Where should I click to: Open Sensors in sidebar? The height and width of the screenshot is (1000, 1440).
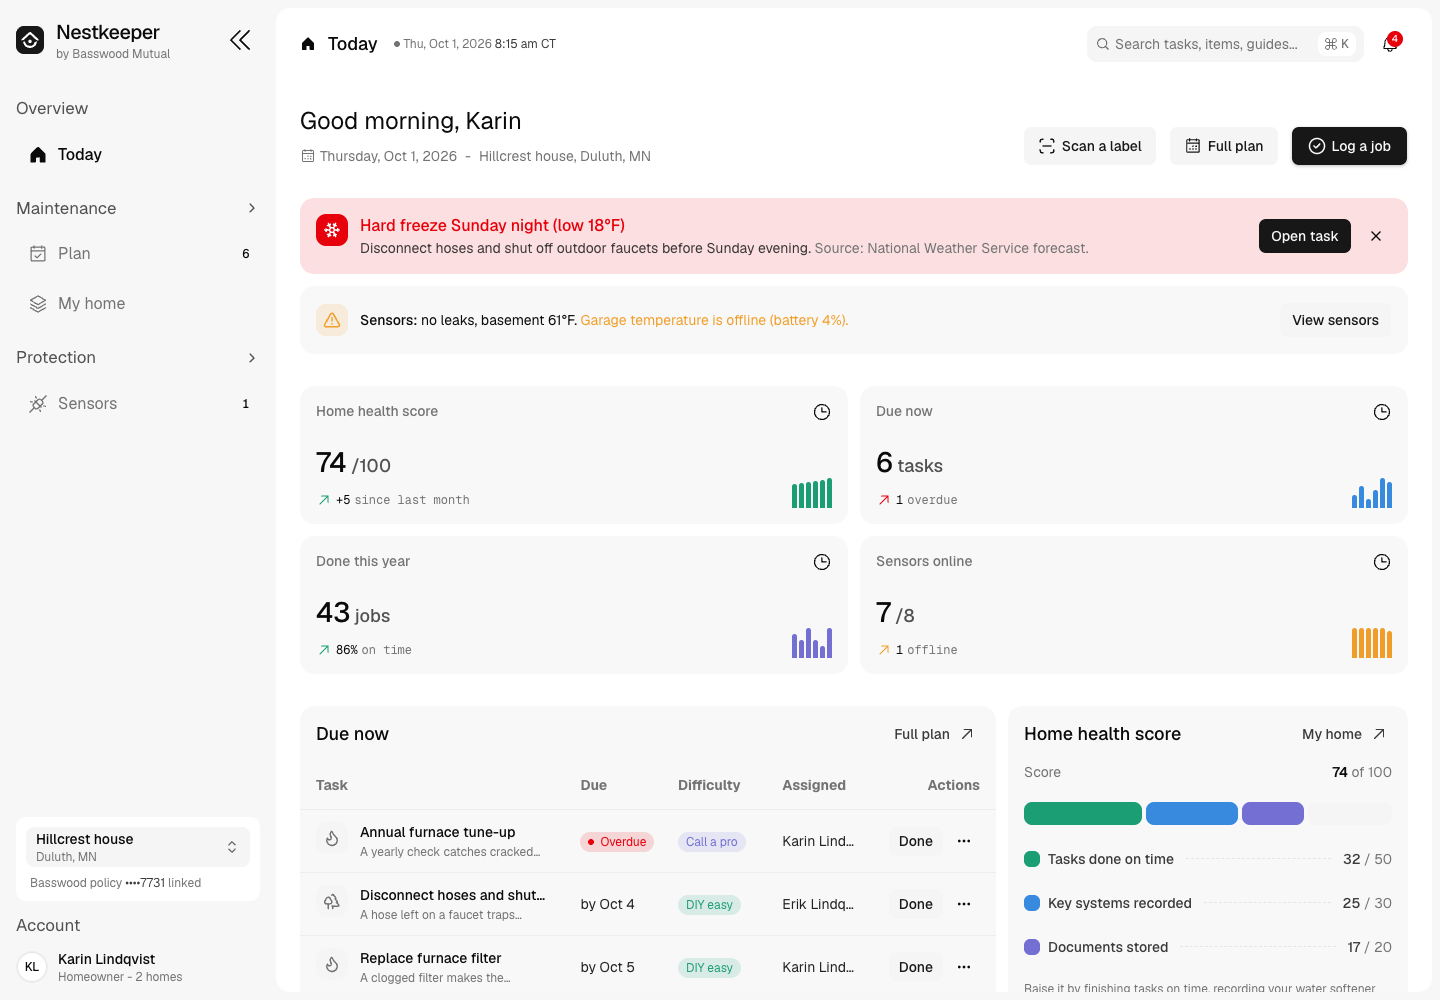(138, 404)
